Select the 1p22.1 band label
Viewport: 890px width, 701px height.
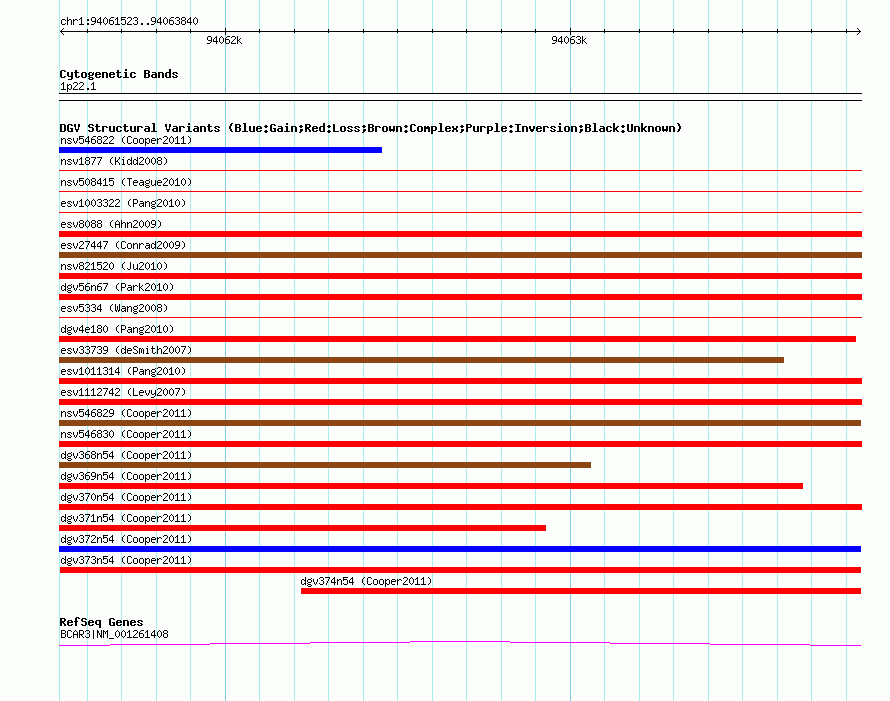[78, 86]
